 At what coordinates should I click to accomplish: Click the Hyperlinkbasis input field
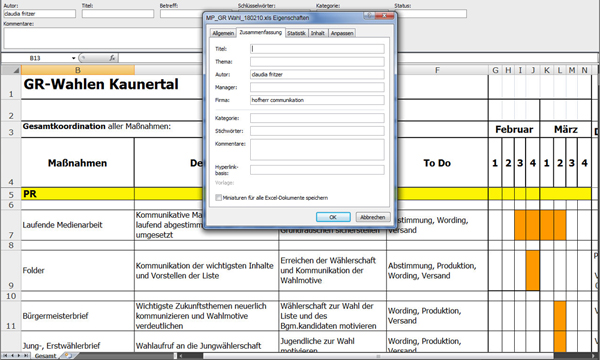point(317,170)
